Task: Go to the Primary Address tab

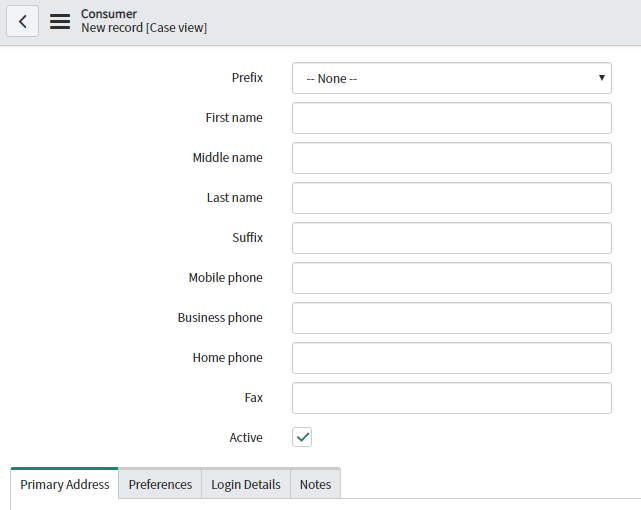Action: (x=65, y=484)
